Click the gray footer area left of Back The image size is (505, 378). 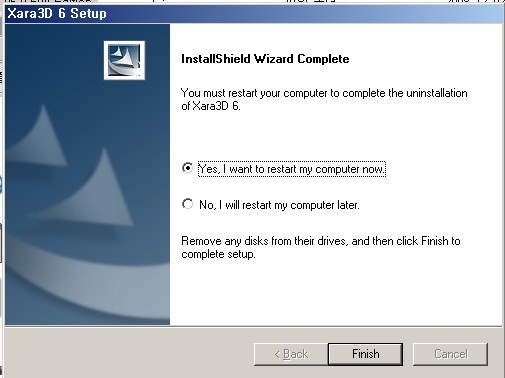click(128, 353)
